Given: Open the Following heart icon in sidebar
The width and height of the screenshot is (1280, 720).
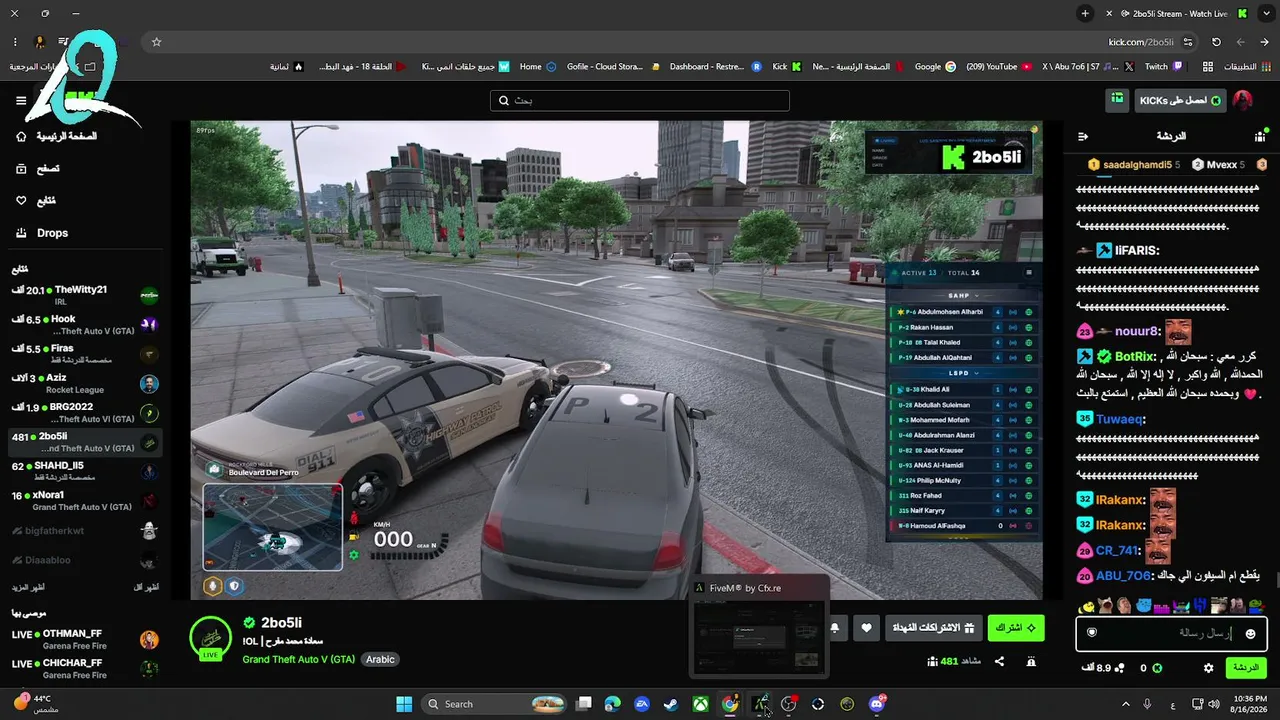Looking at the screenshot, I should tap(21, 201).
